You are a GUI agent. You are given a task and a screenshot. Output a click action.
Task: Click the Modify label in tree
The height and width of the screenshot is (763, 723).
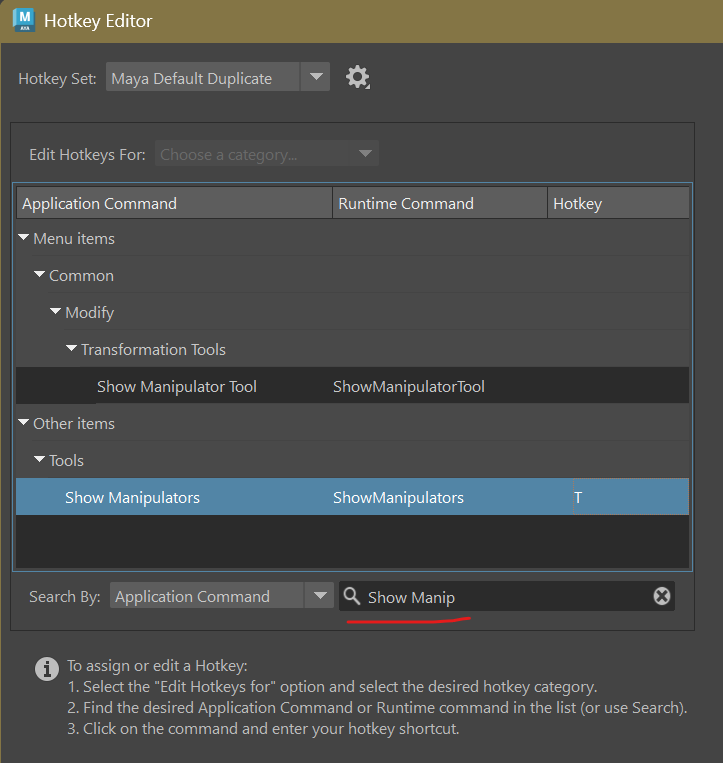[x=90, y=313]
